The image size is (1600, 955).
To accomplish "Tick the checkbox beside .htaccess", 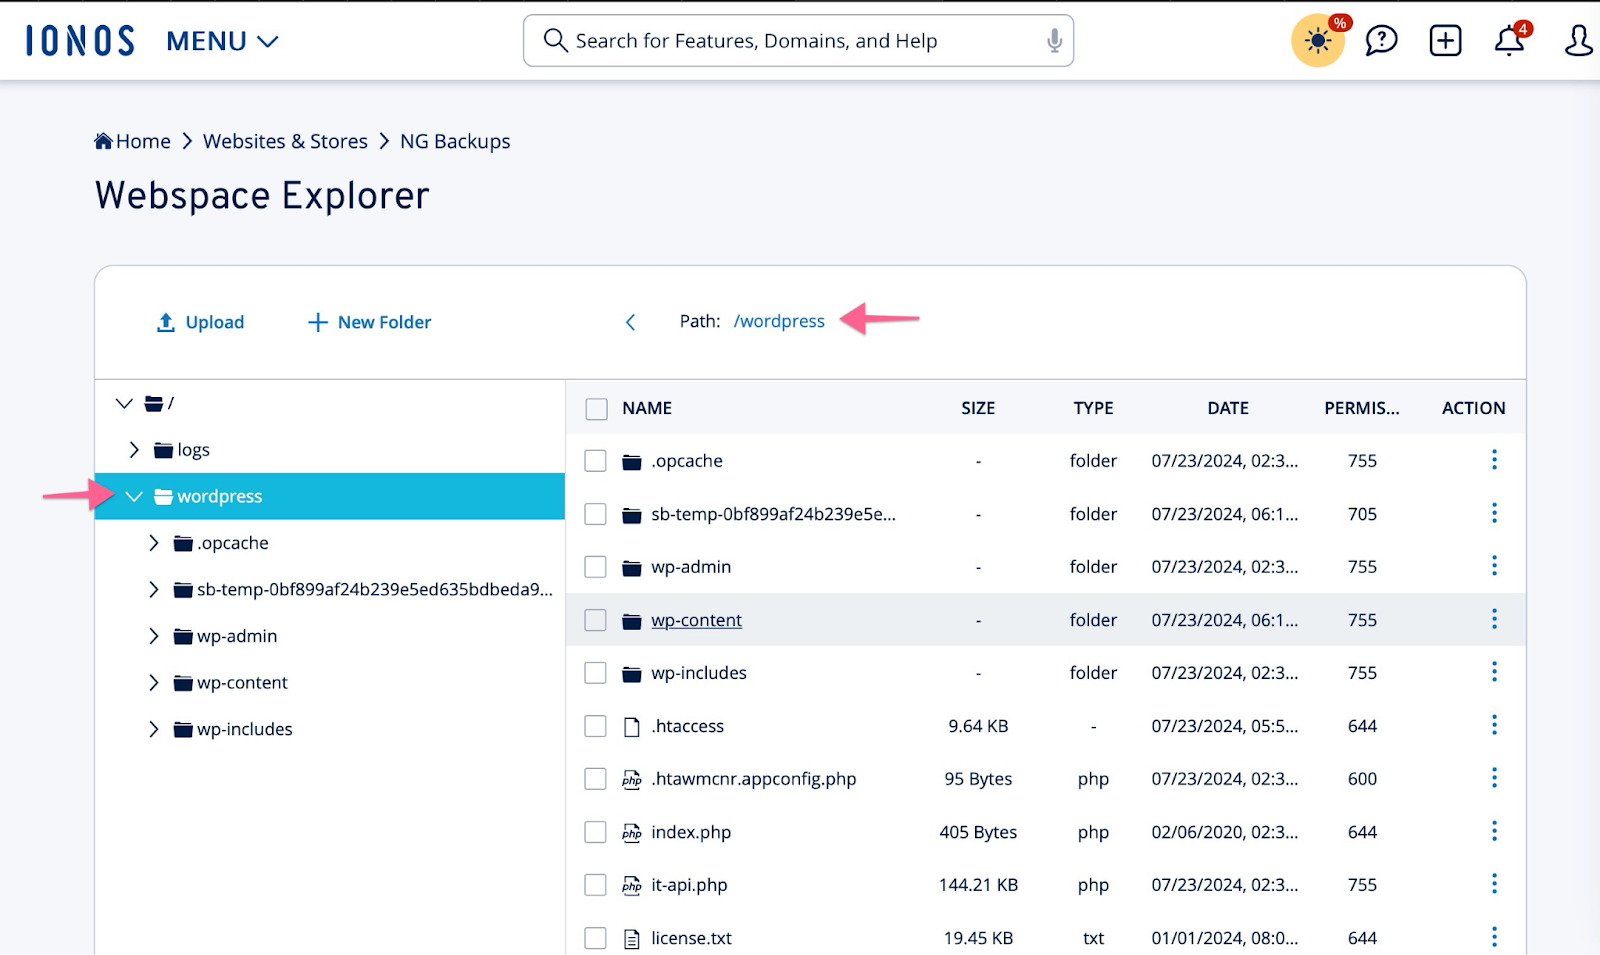I will [596, 726].
